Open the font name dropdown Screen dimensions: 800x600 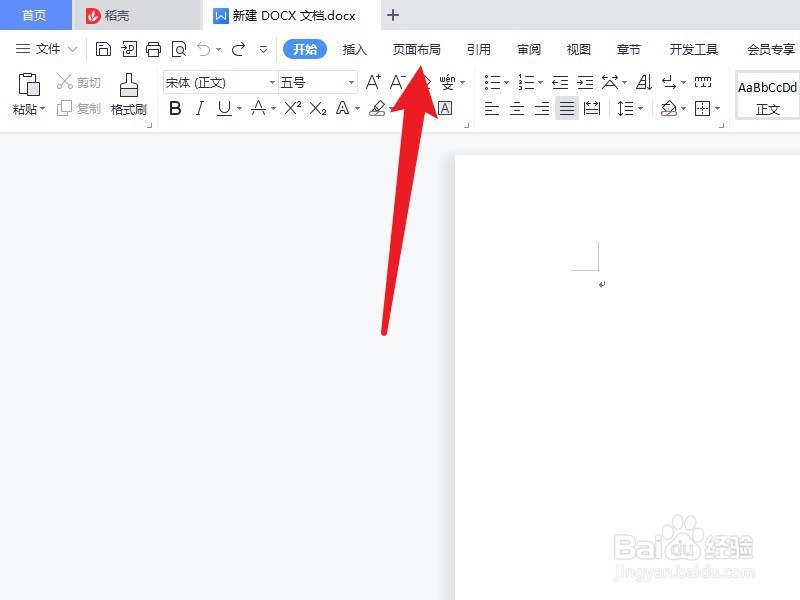[x=272, y=82]
